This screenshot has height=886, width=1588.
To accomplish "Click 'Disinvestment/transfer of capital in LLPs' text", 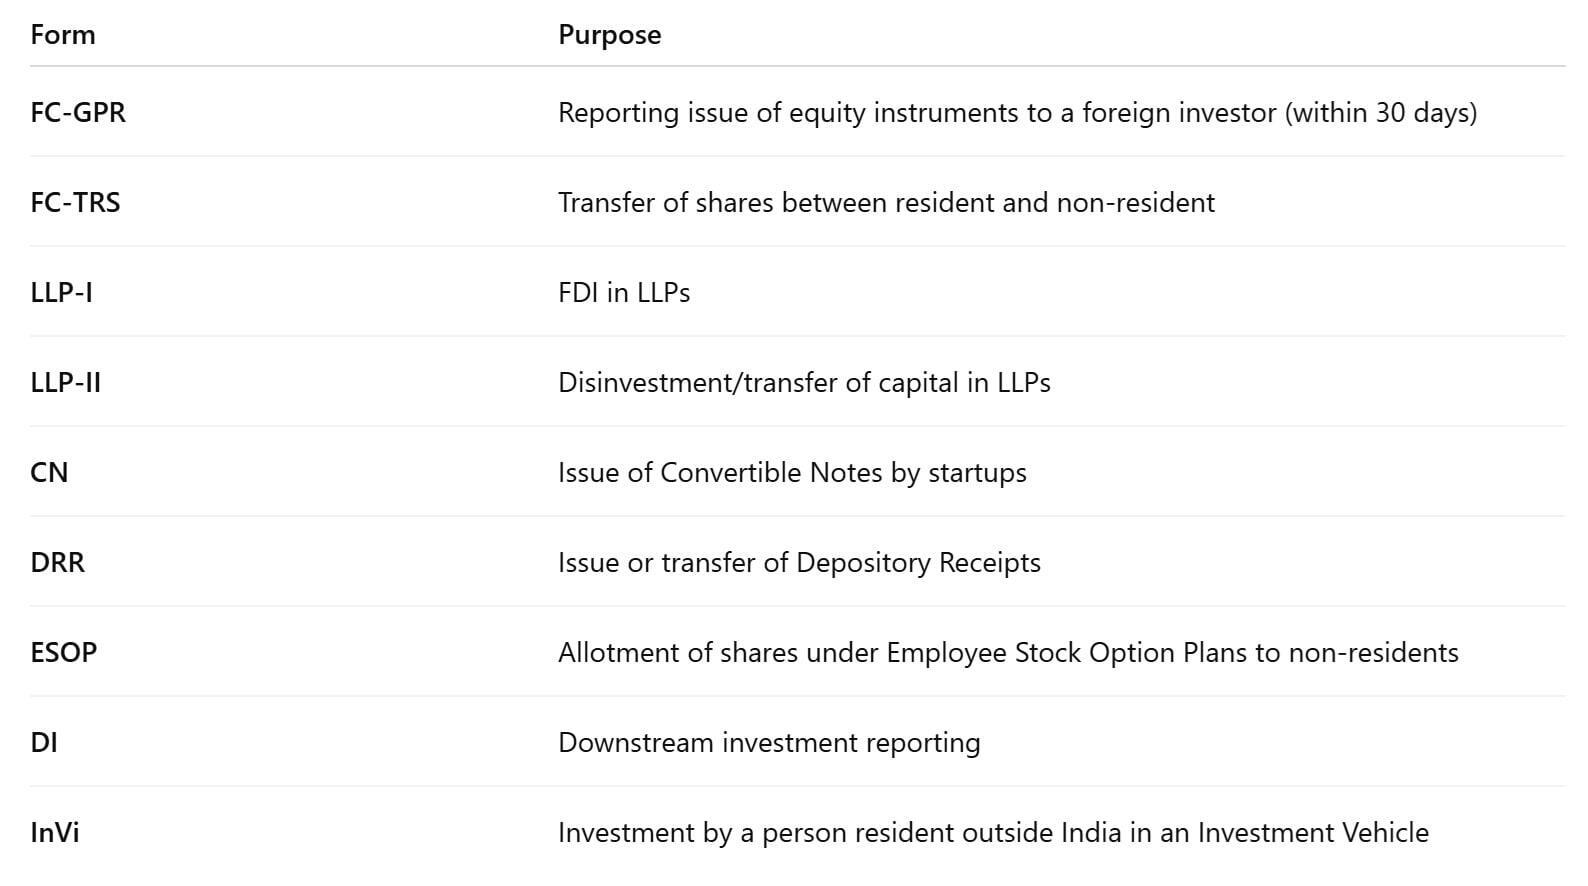I will tap(804, 382).
